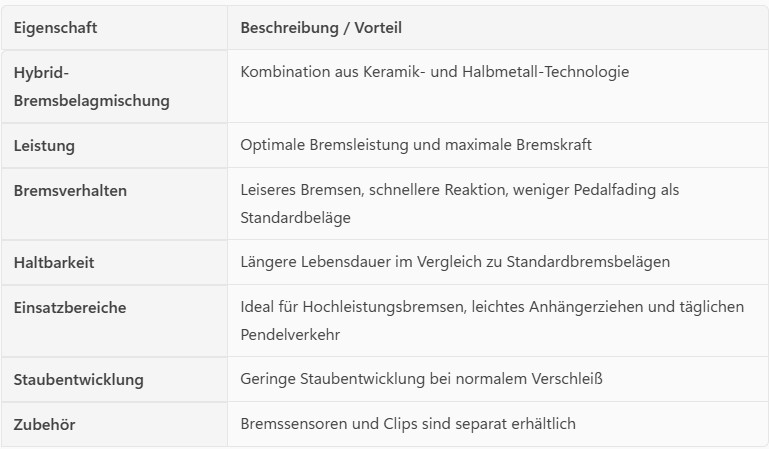Click the Beschreibung / Vorteil column header
769x449 pixels.
coord(320,28)
